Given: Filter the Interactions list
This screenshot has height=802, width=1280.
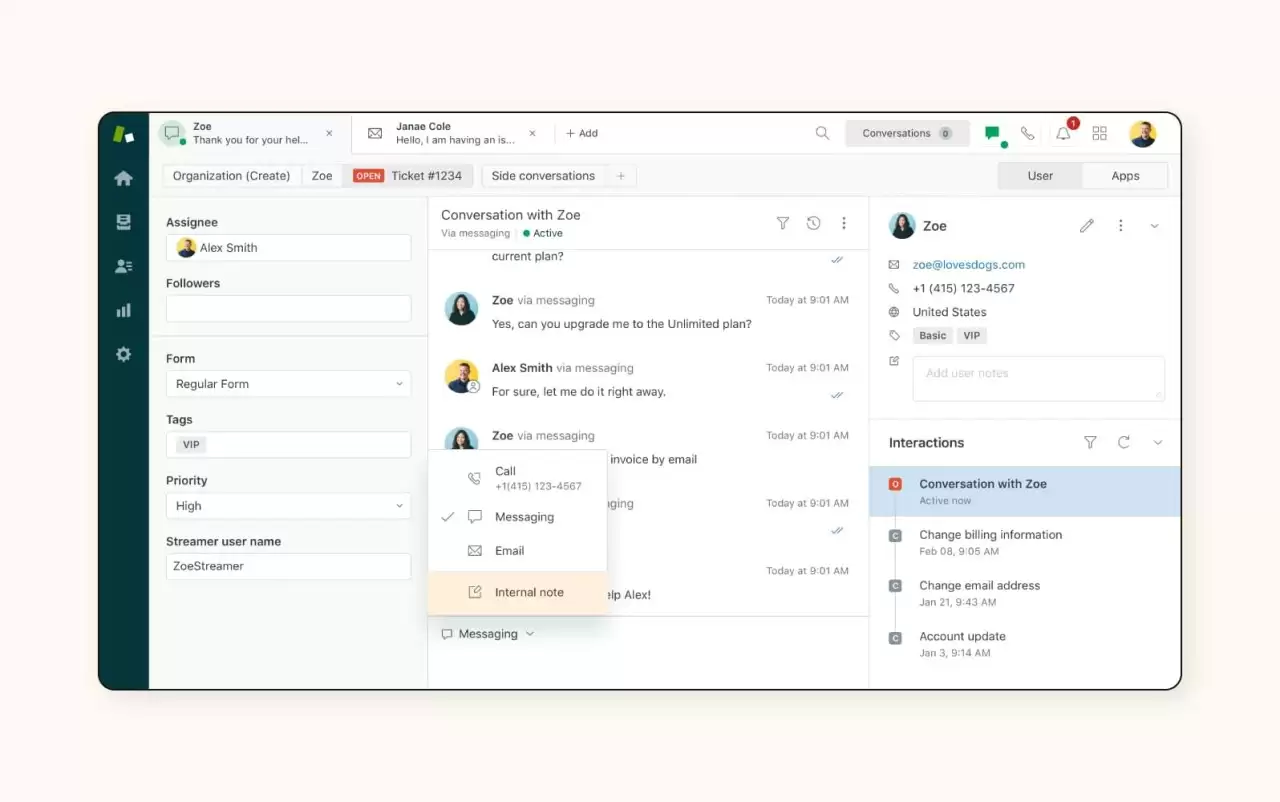Looking at the screenshot, I should point(1090,442).
